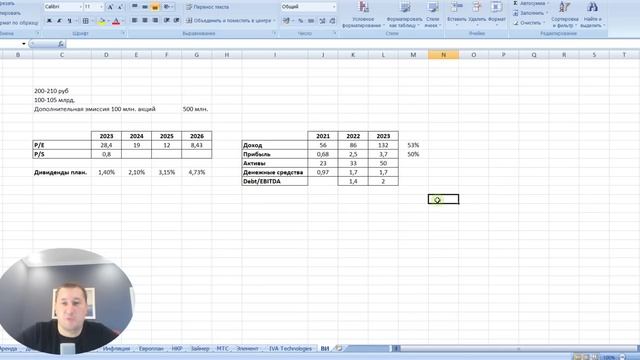This screenshot has height=360, width=640.
Task: Open Font group dialog launcher
Action: 123,33
